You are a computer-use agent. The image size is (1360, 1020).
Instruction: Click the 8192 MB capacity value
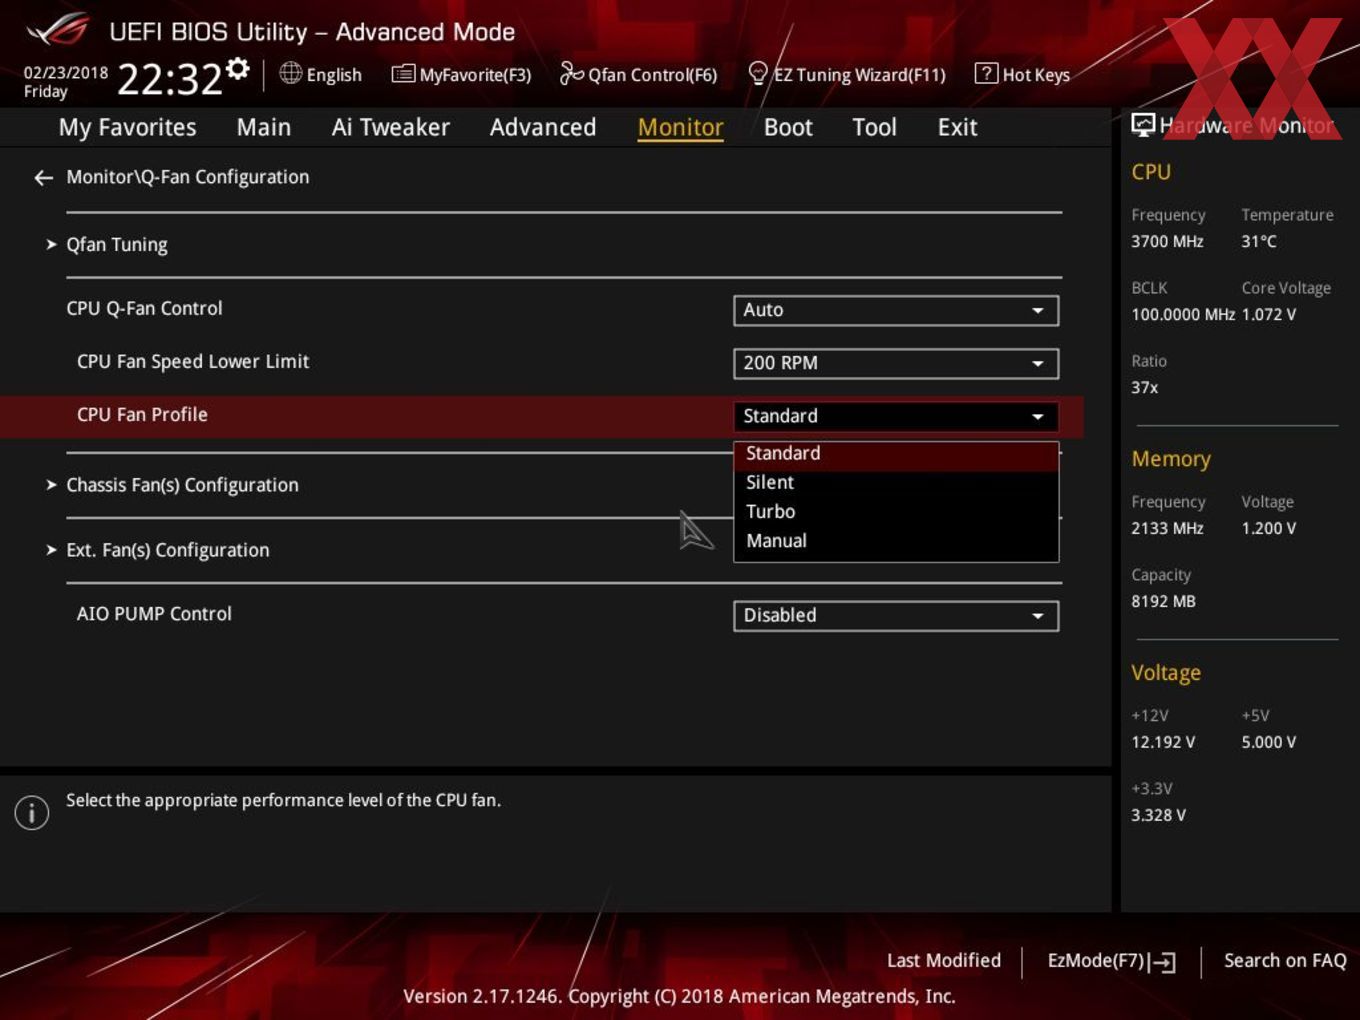click(x=1163, y=602)
